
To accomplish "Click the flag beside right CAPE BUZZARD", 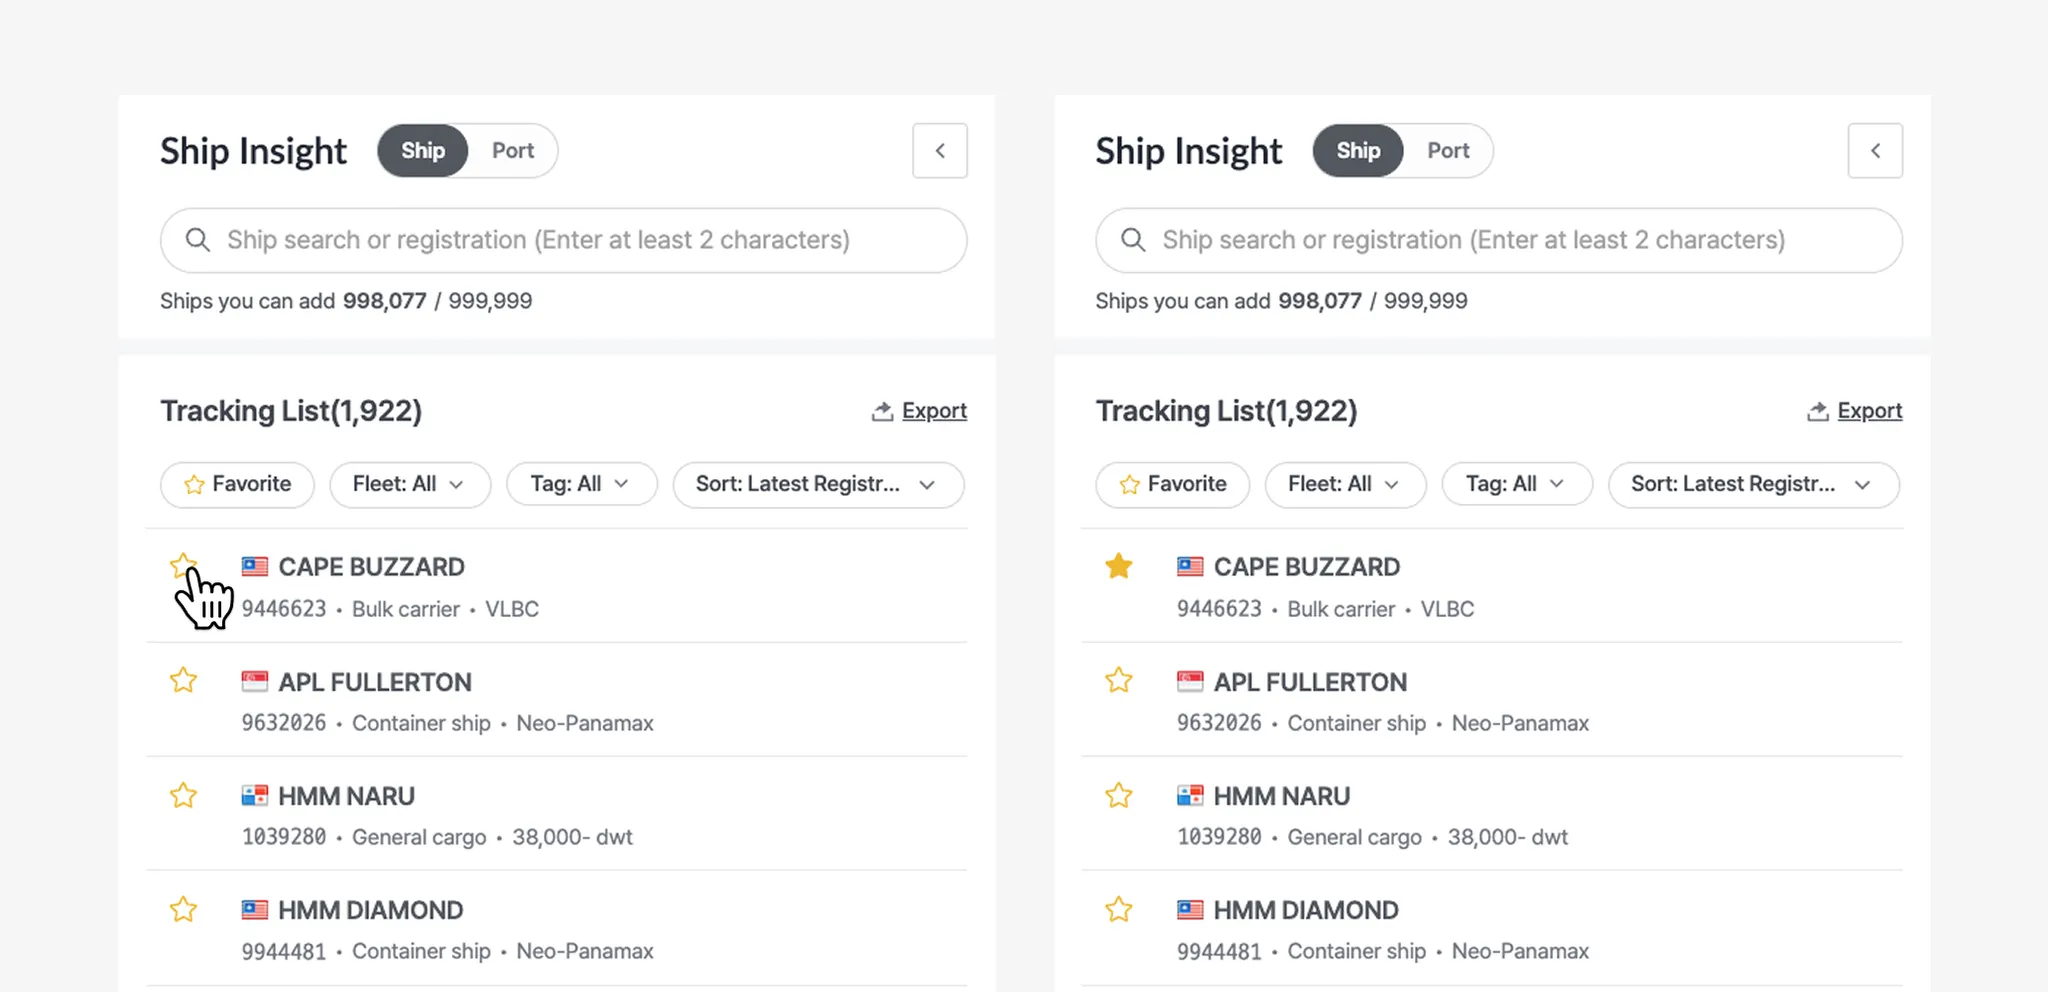I will [x=1190, y=567].
